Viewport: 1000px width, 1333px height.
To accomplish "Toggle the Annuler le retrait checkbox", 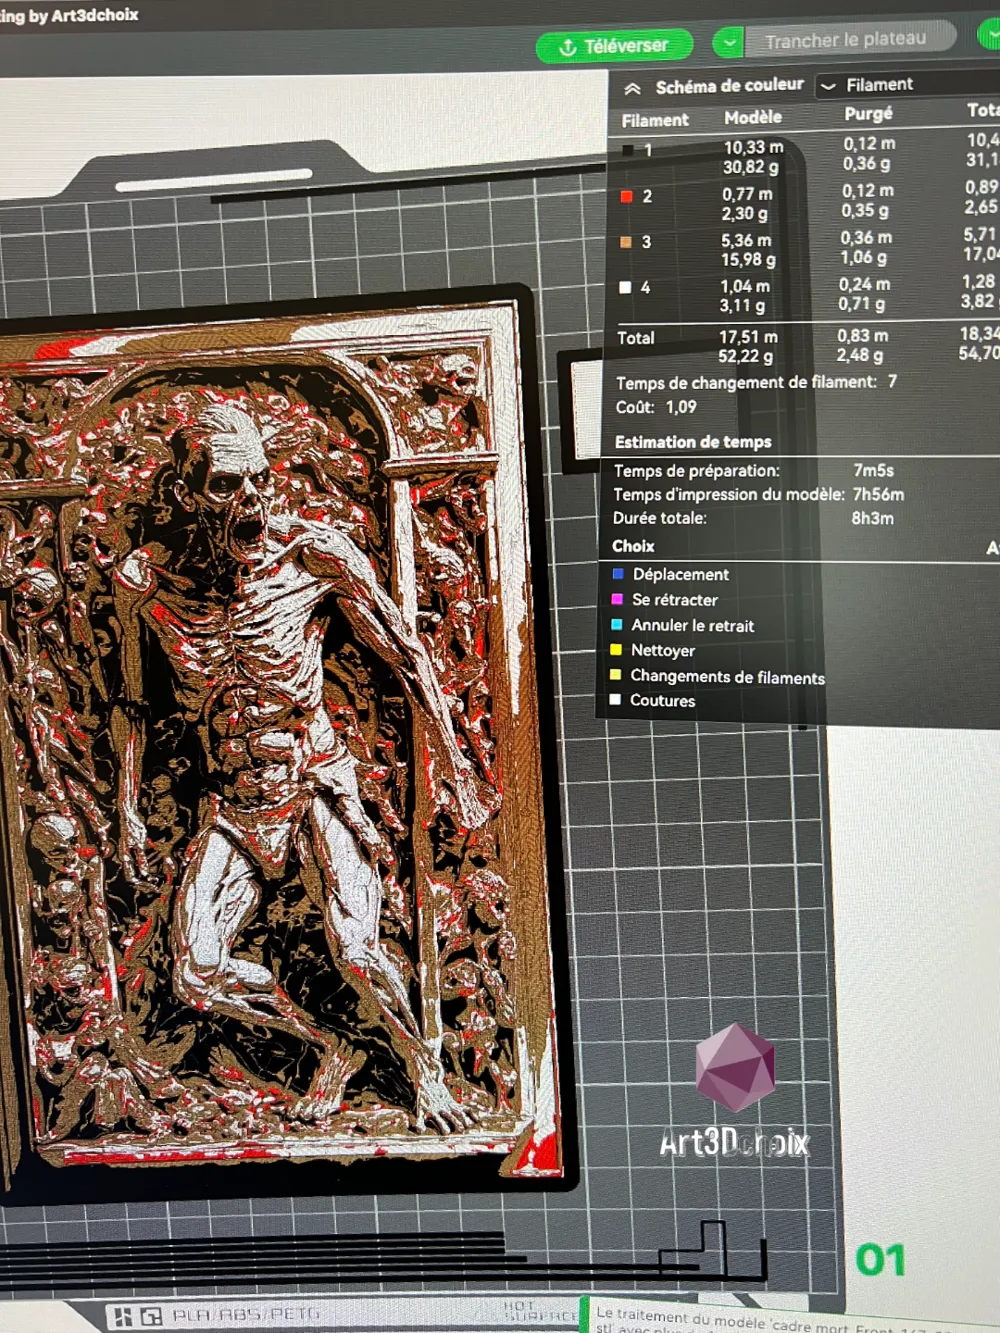I will (617, 624).
